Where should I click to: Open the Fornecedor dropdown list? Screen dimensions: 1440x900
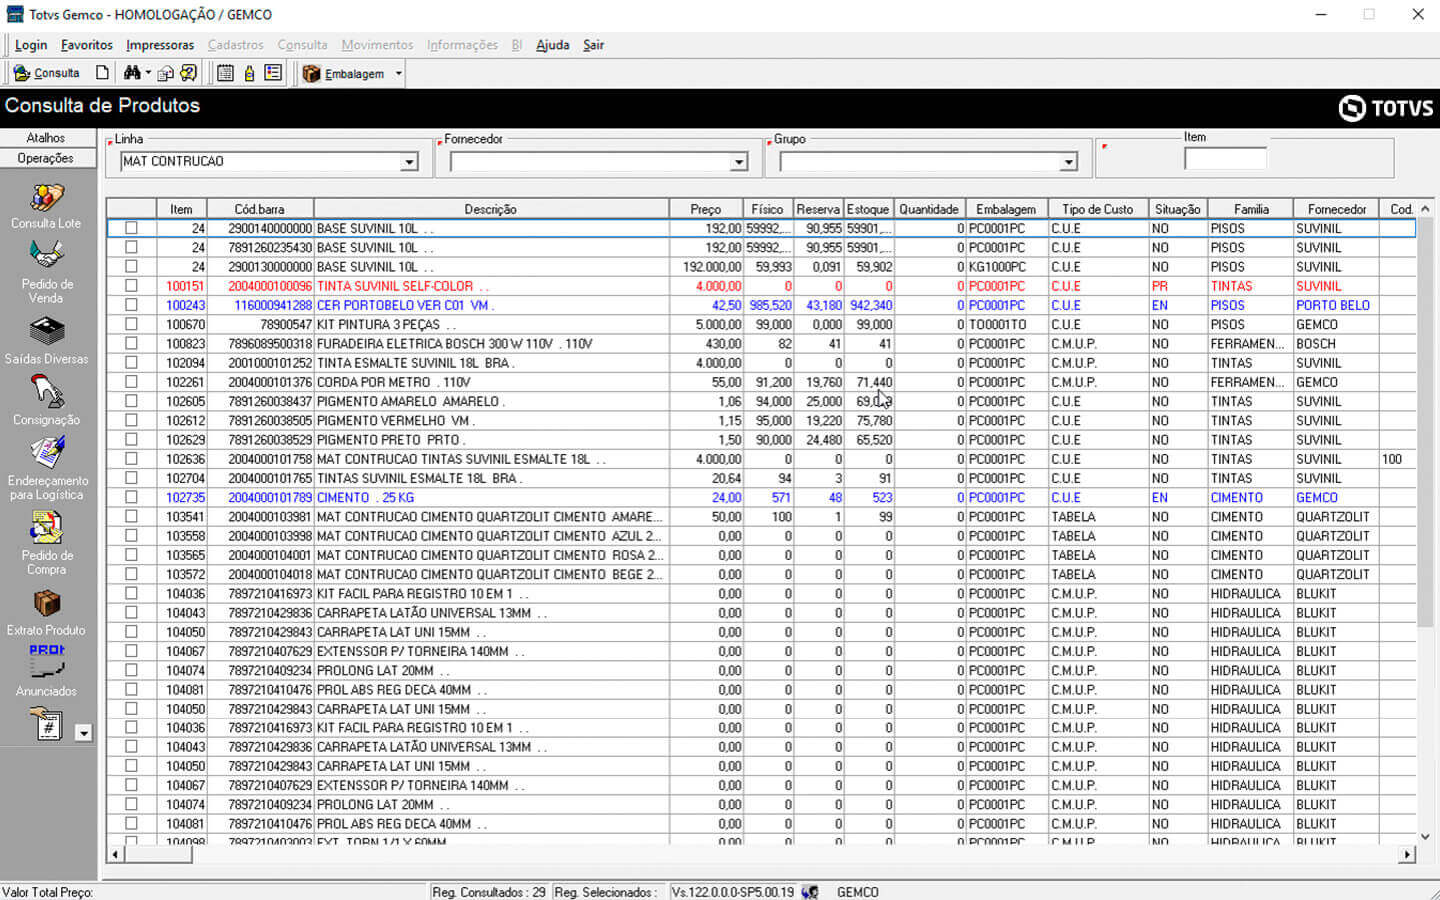738,162
